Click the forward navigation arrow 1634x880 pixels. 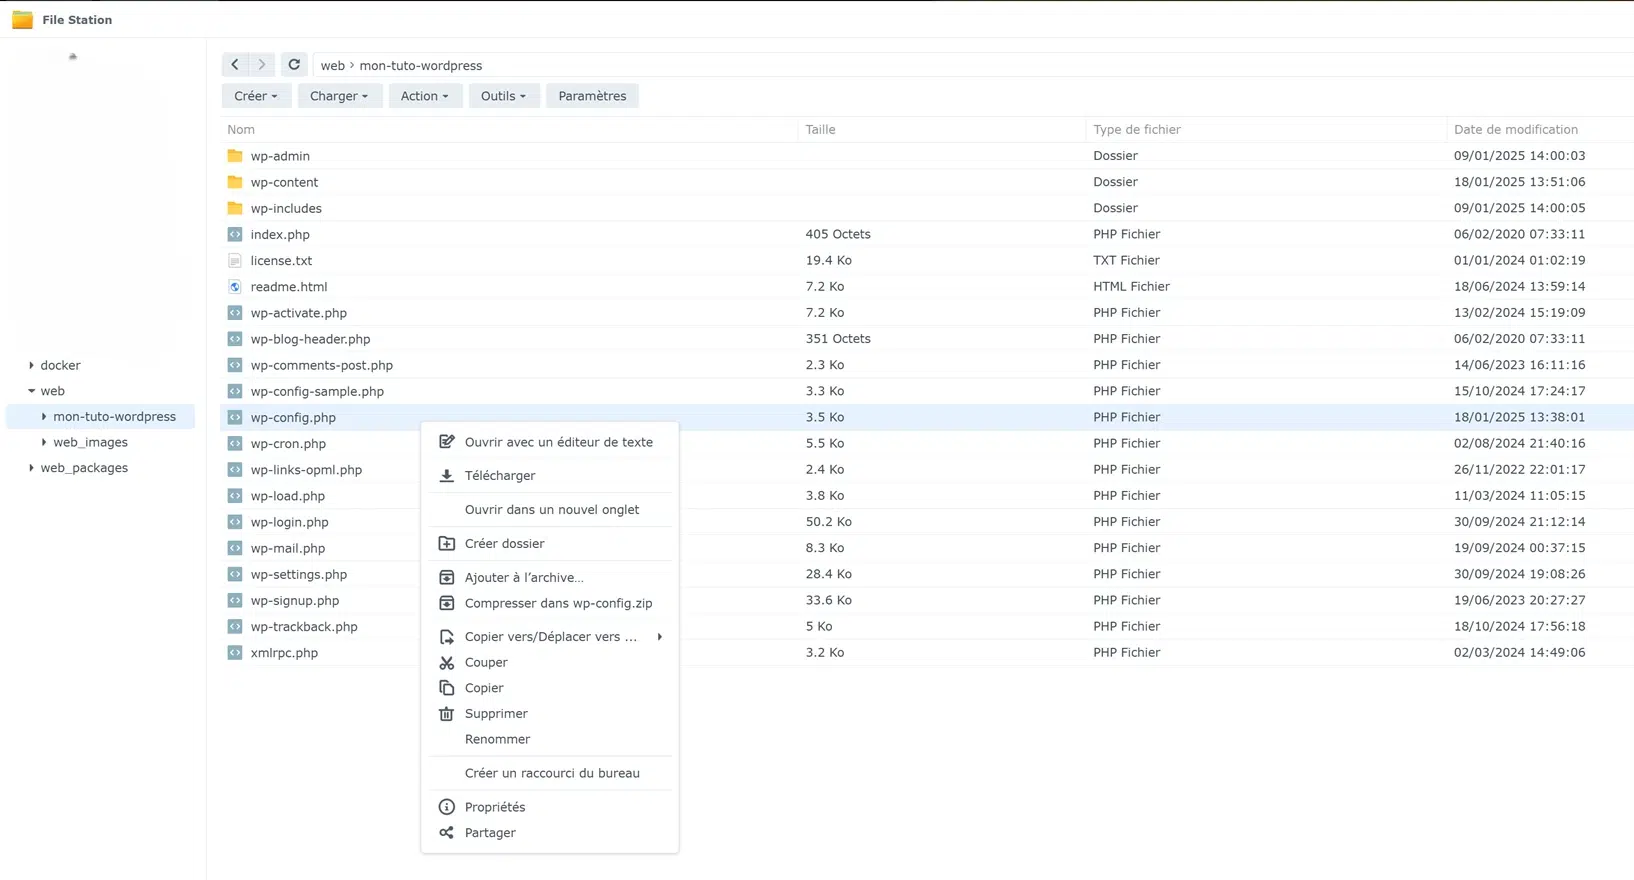point(262,65)
